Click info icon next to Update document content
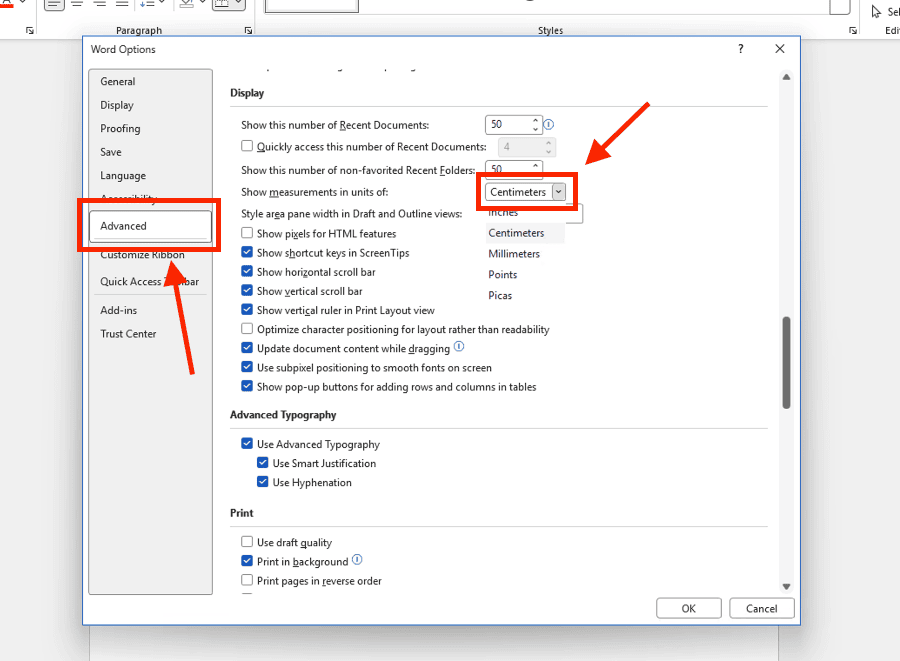The height and width of the screenshot is (661, 900). 459,347
